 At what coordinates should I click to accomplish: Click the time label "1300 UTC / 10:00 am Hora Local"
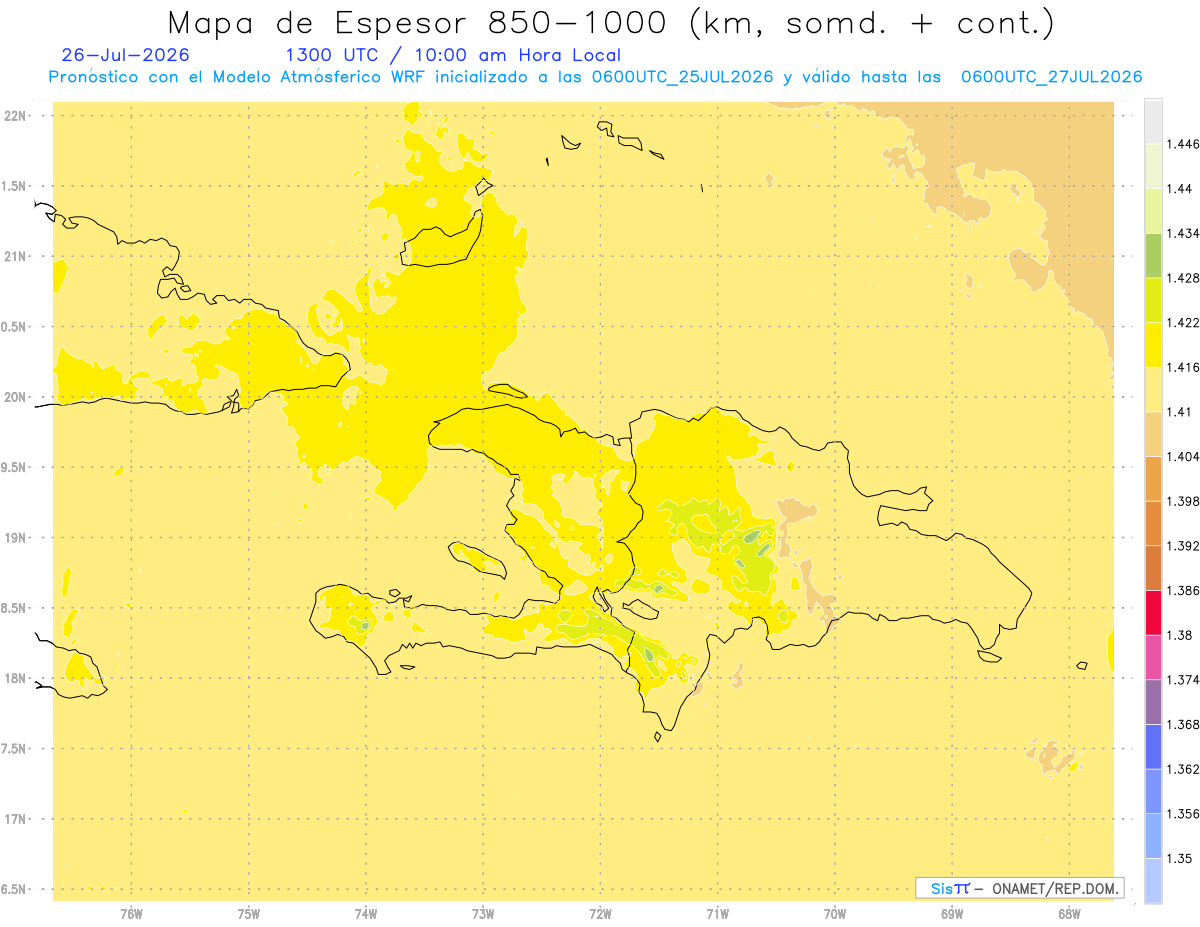coord(453,55)
